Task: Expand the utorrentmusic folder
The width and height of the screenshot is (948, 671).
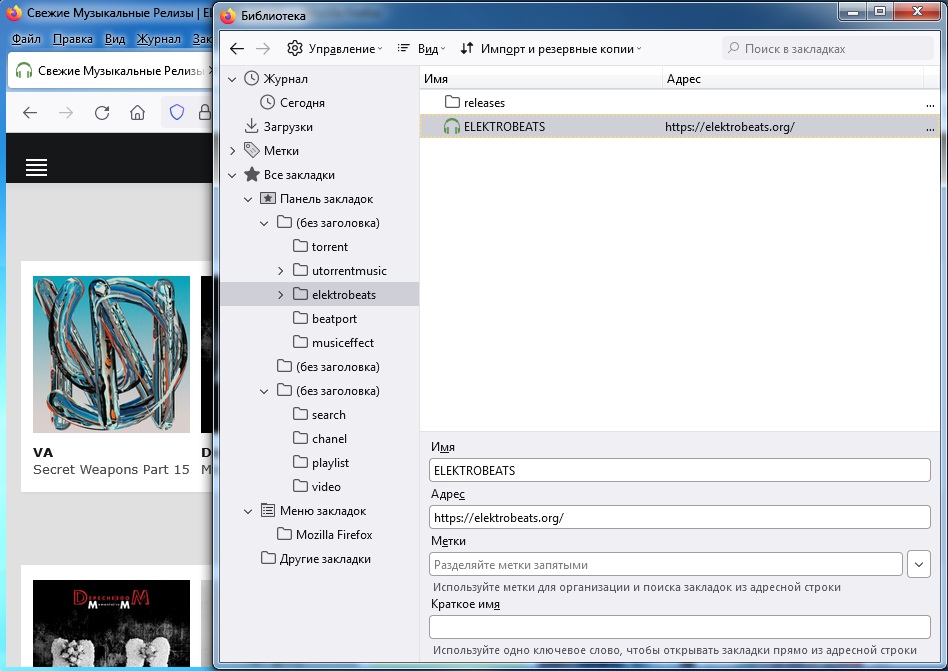Action: [281, 271]
